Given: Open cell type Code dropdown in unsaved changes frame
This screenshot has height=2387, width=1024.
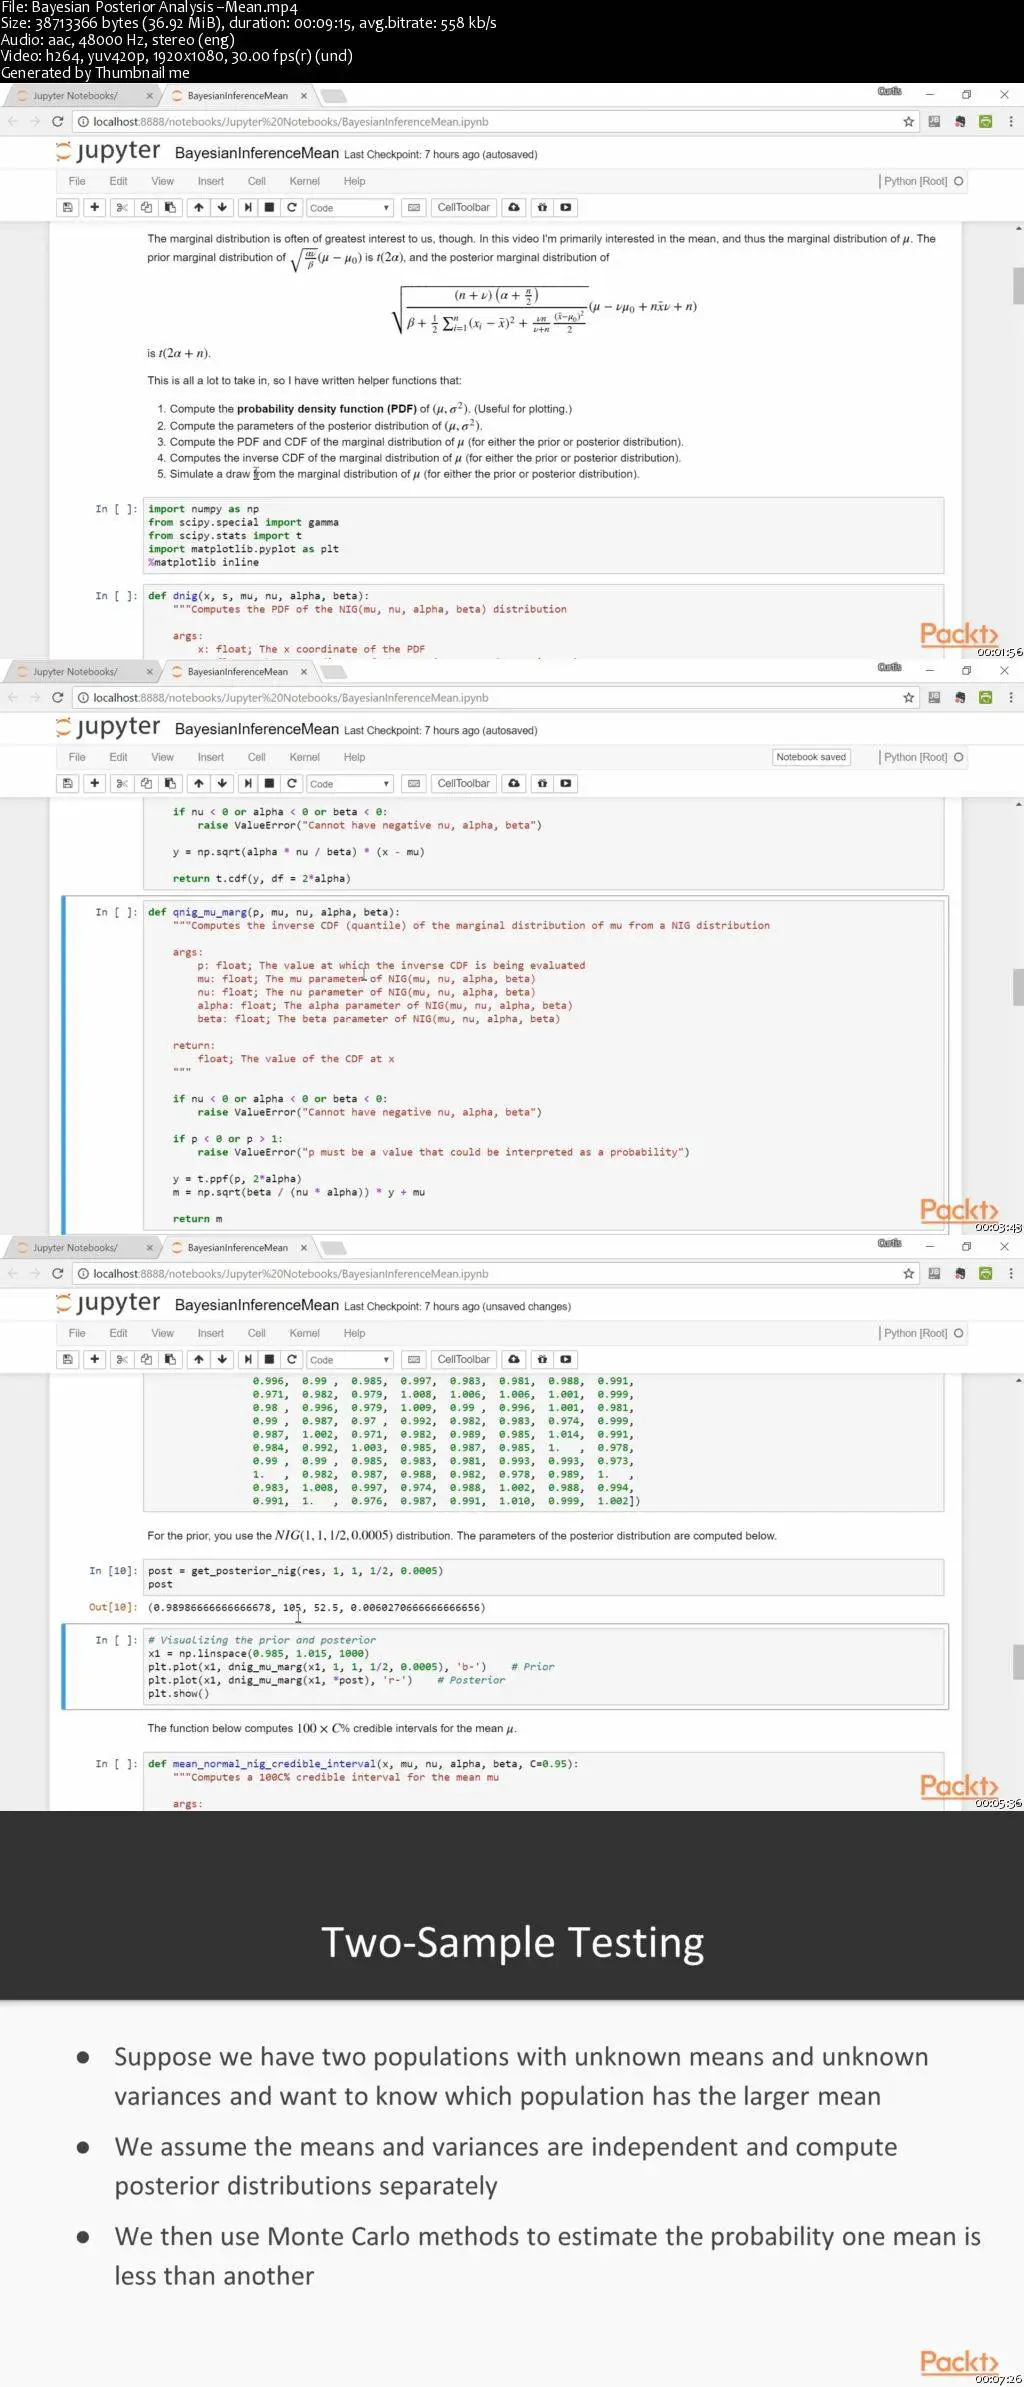Looking at the screenshot, I should (x=350, y=1360).
